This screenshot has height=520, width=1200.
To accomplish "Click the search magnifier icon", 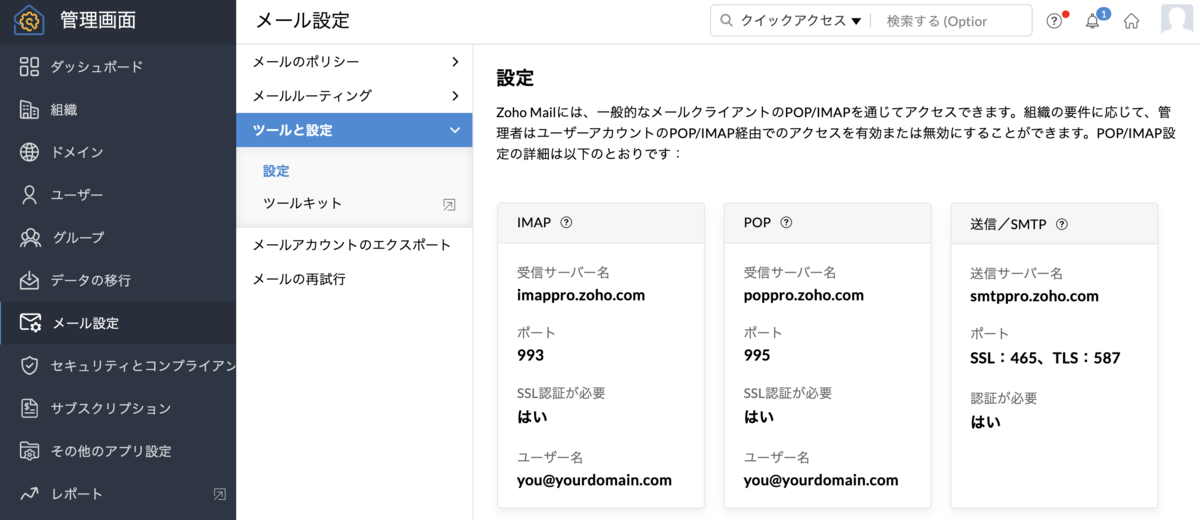I will (726, 20).
